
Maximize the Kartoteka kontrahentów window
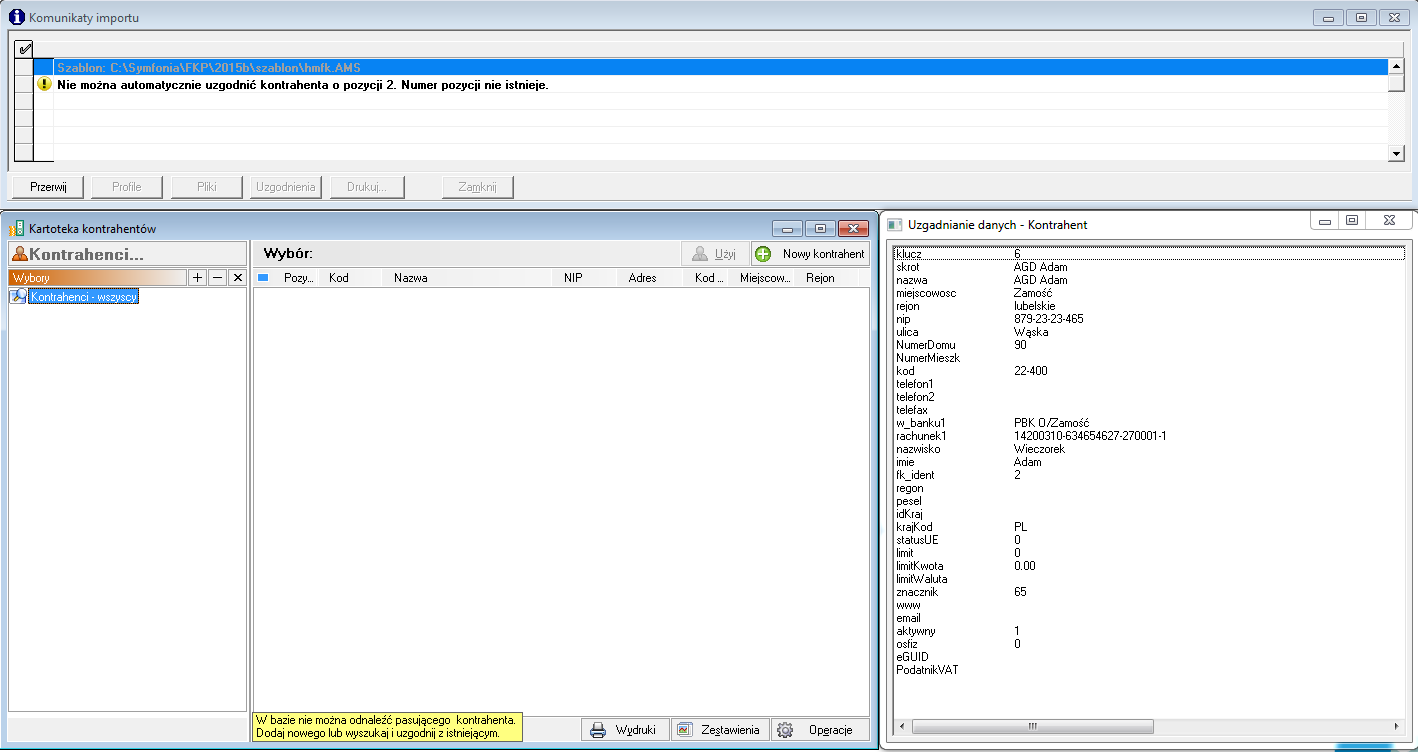coord(820,229)
